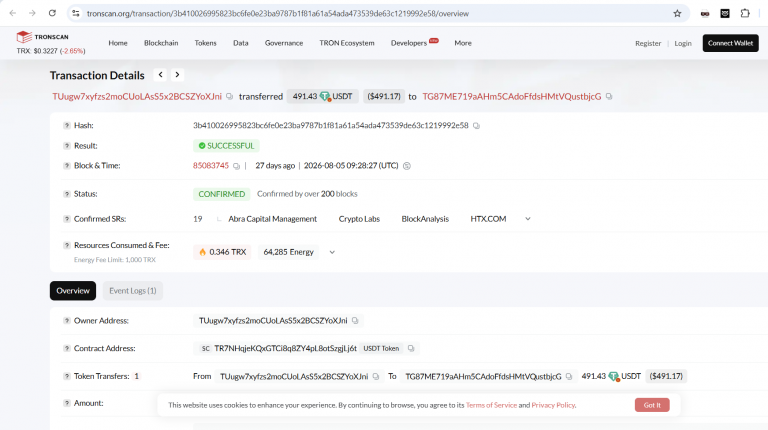The height and width of the screenshot is (430, 768).
Task: Click the USDT Token label badge
Action: click(x=381, y=348)
